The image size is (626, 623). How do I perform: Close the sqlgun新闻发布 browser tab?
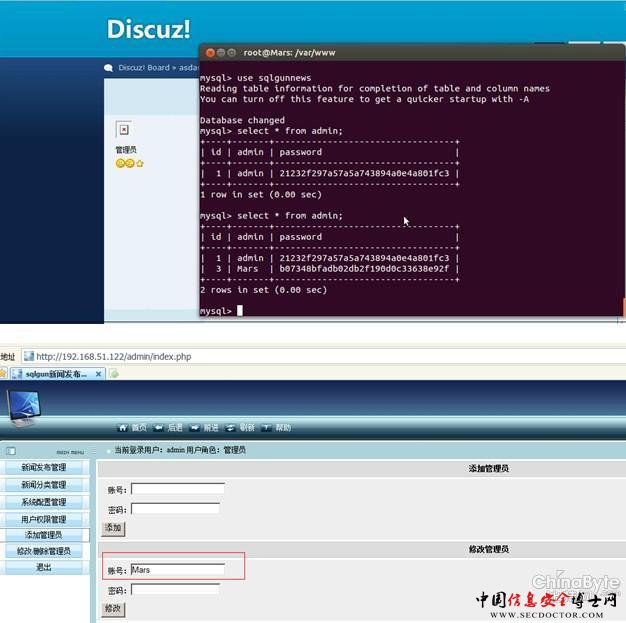tap(98, 374)
